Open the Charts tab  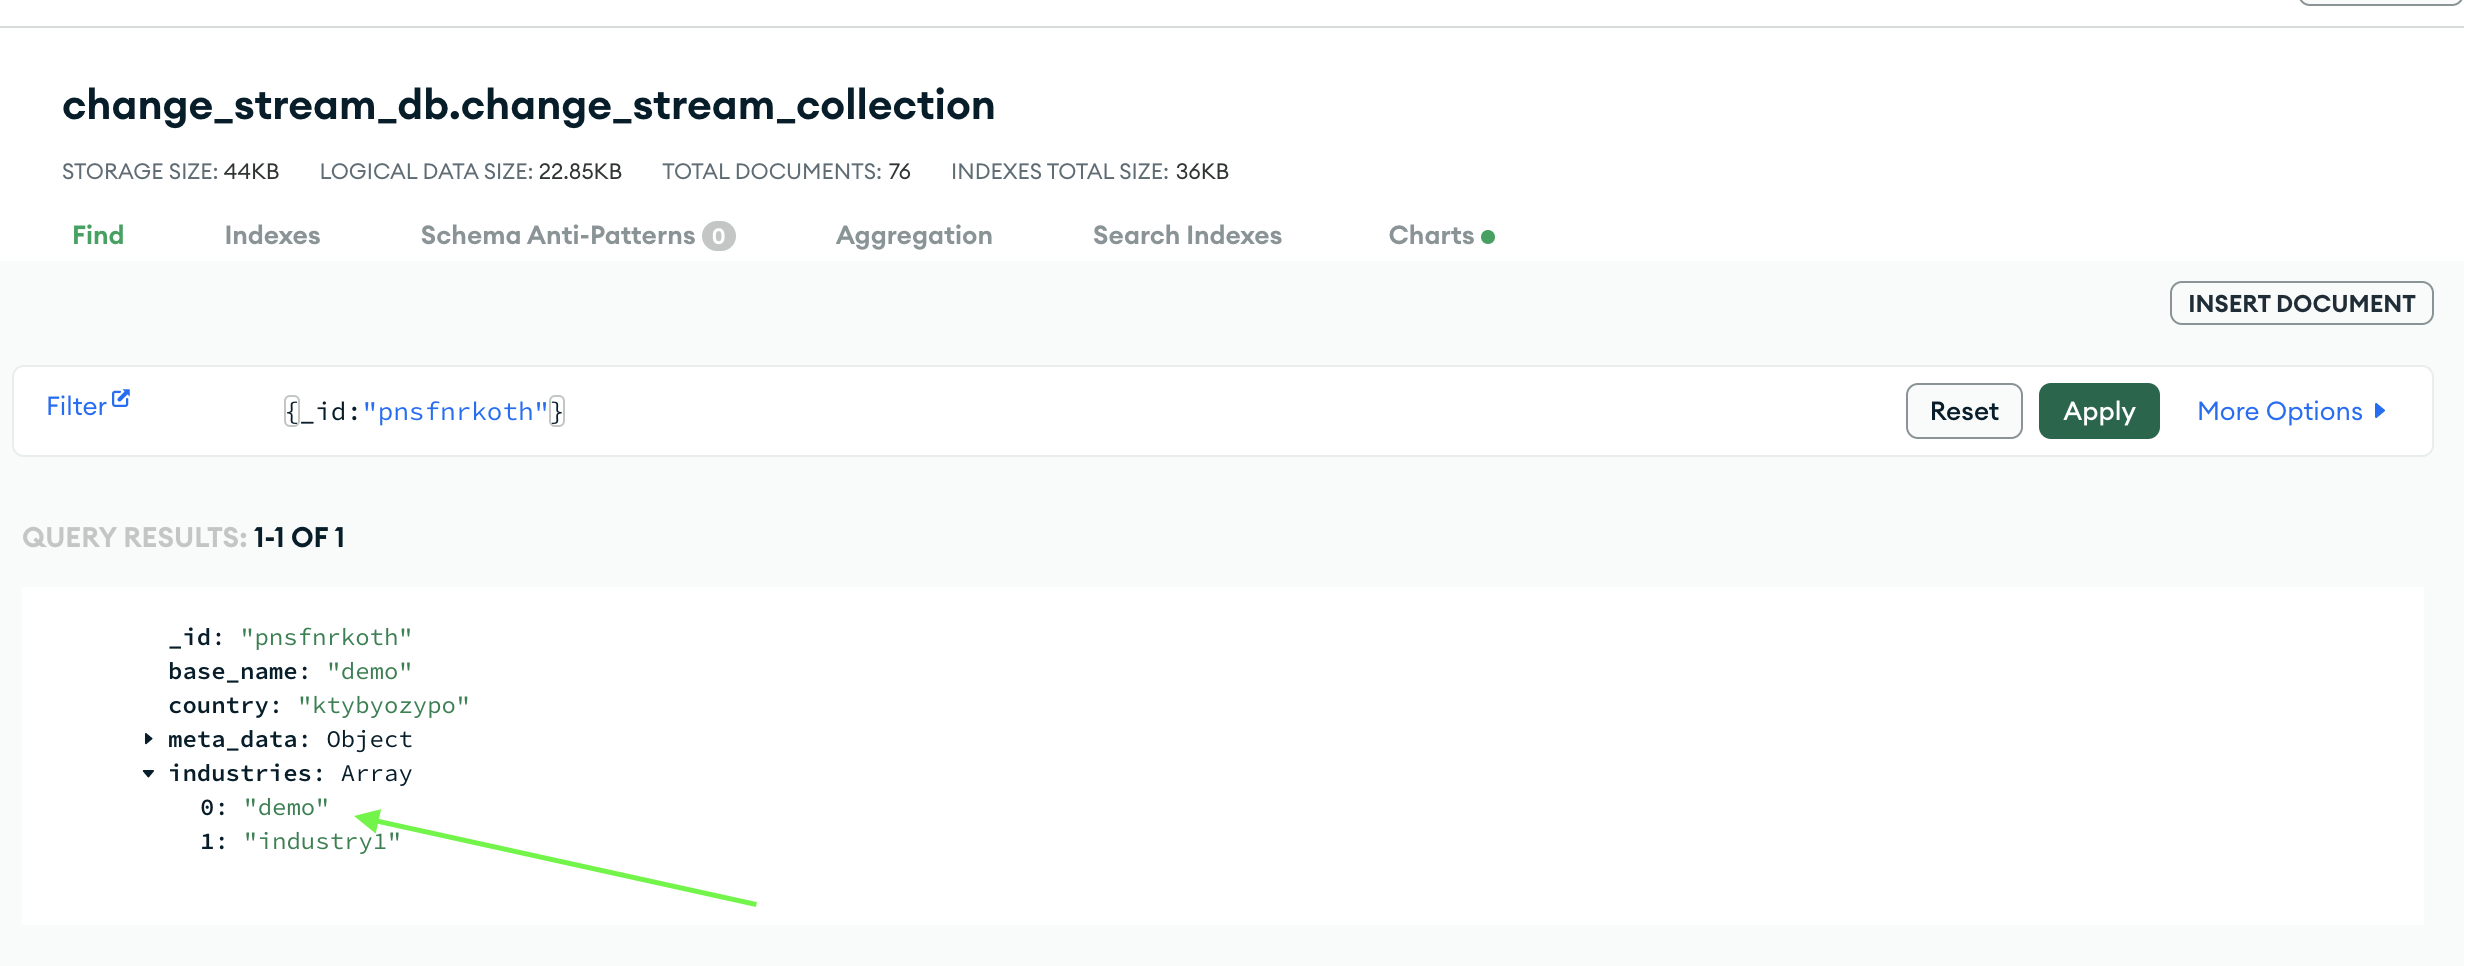pyautogui.click(x=1431, y=235)
